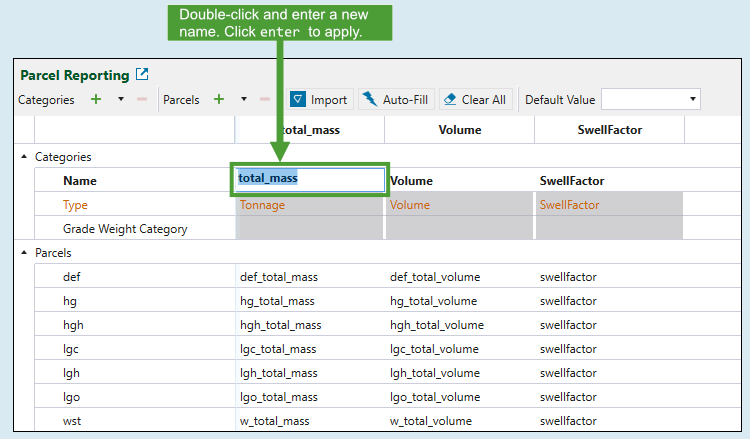Click Grade Weight Category cell under Volume
750x439 pixels.
[x=460, y=228]
